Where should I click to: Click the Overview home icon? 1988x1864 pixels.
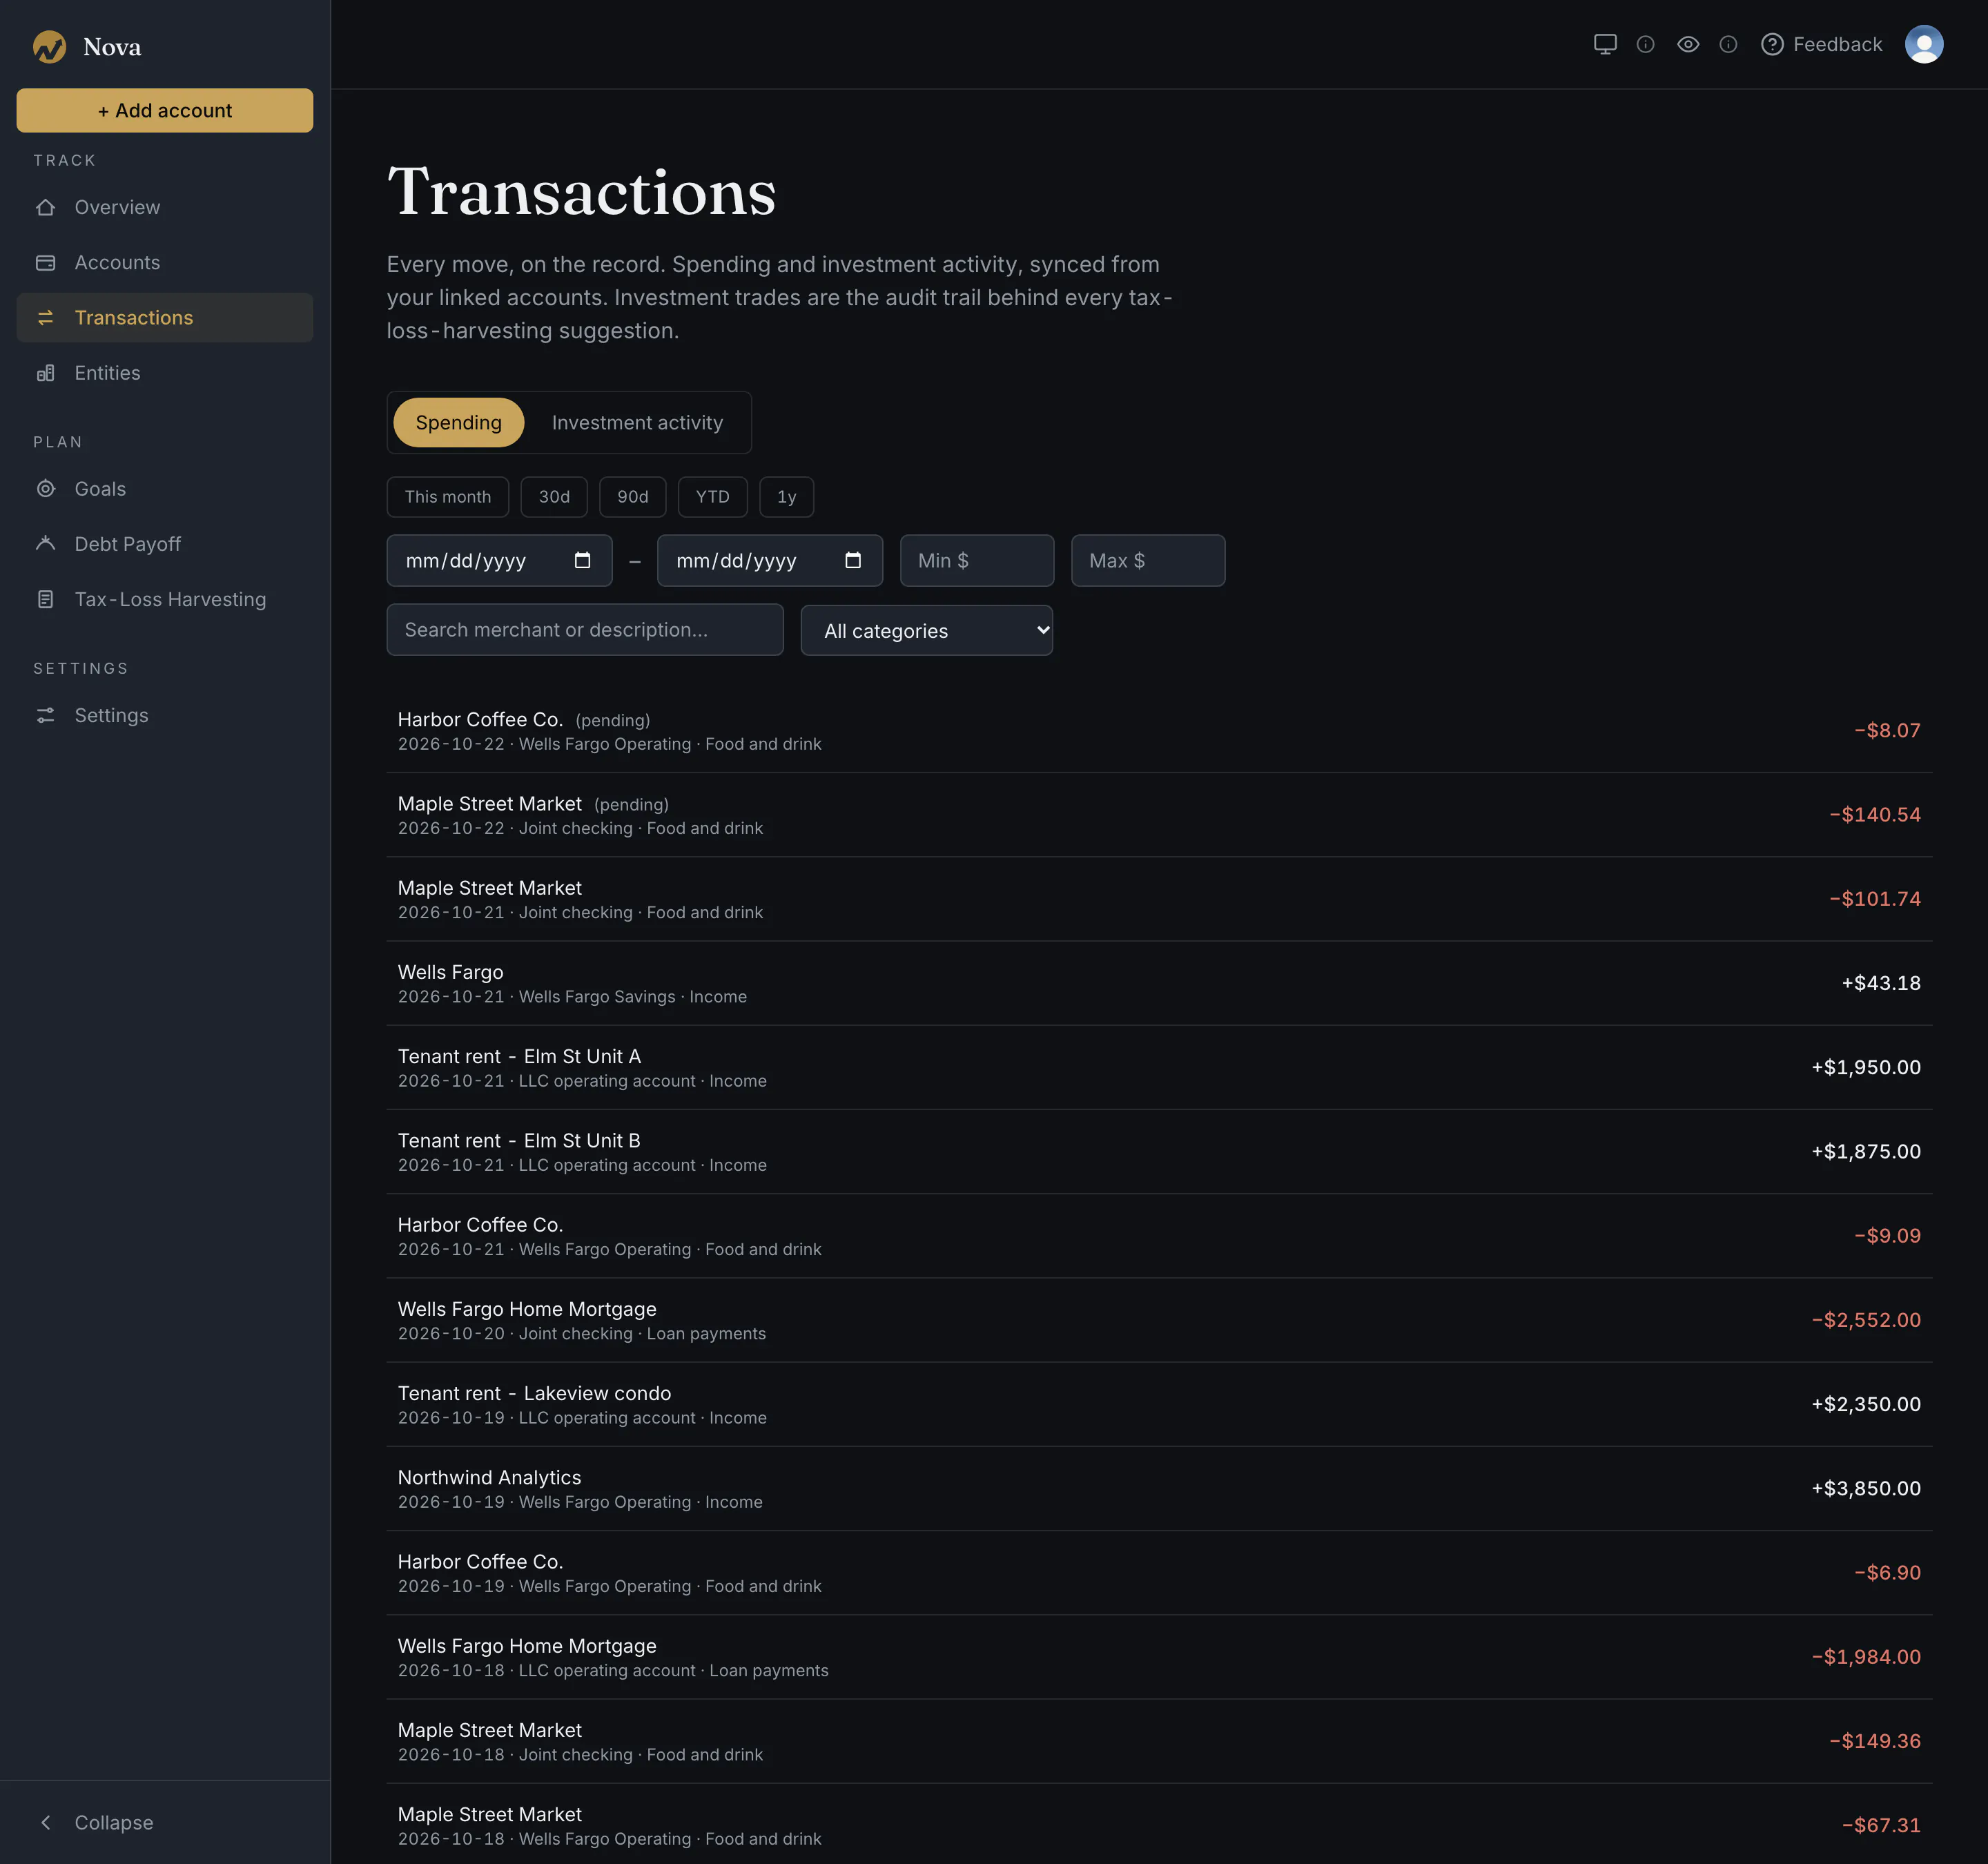46,207
